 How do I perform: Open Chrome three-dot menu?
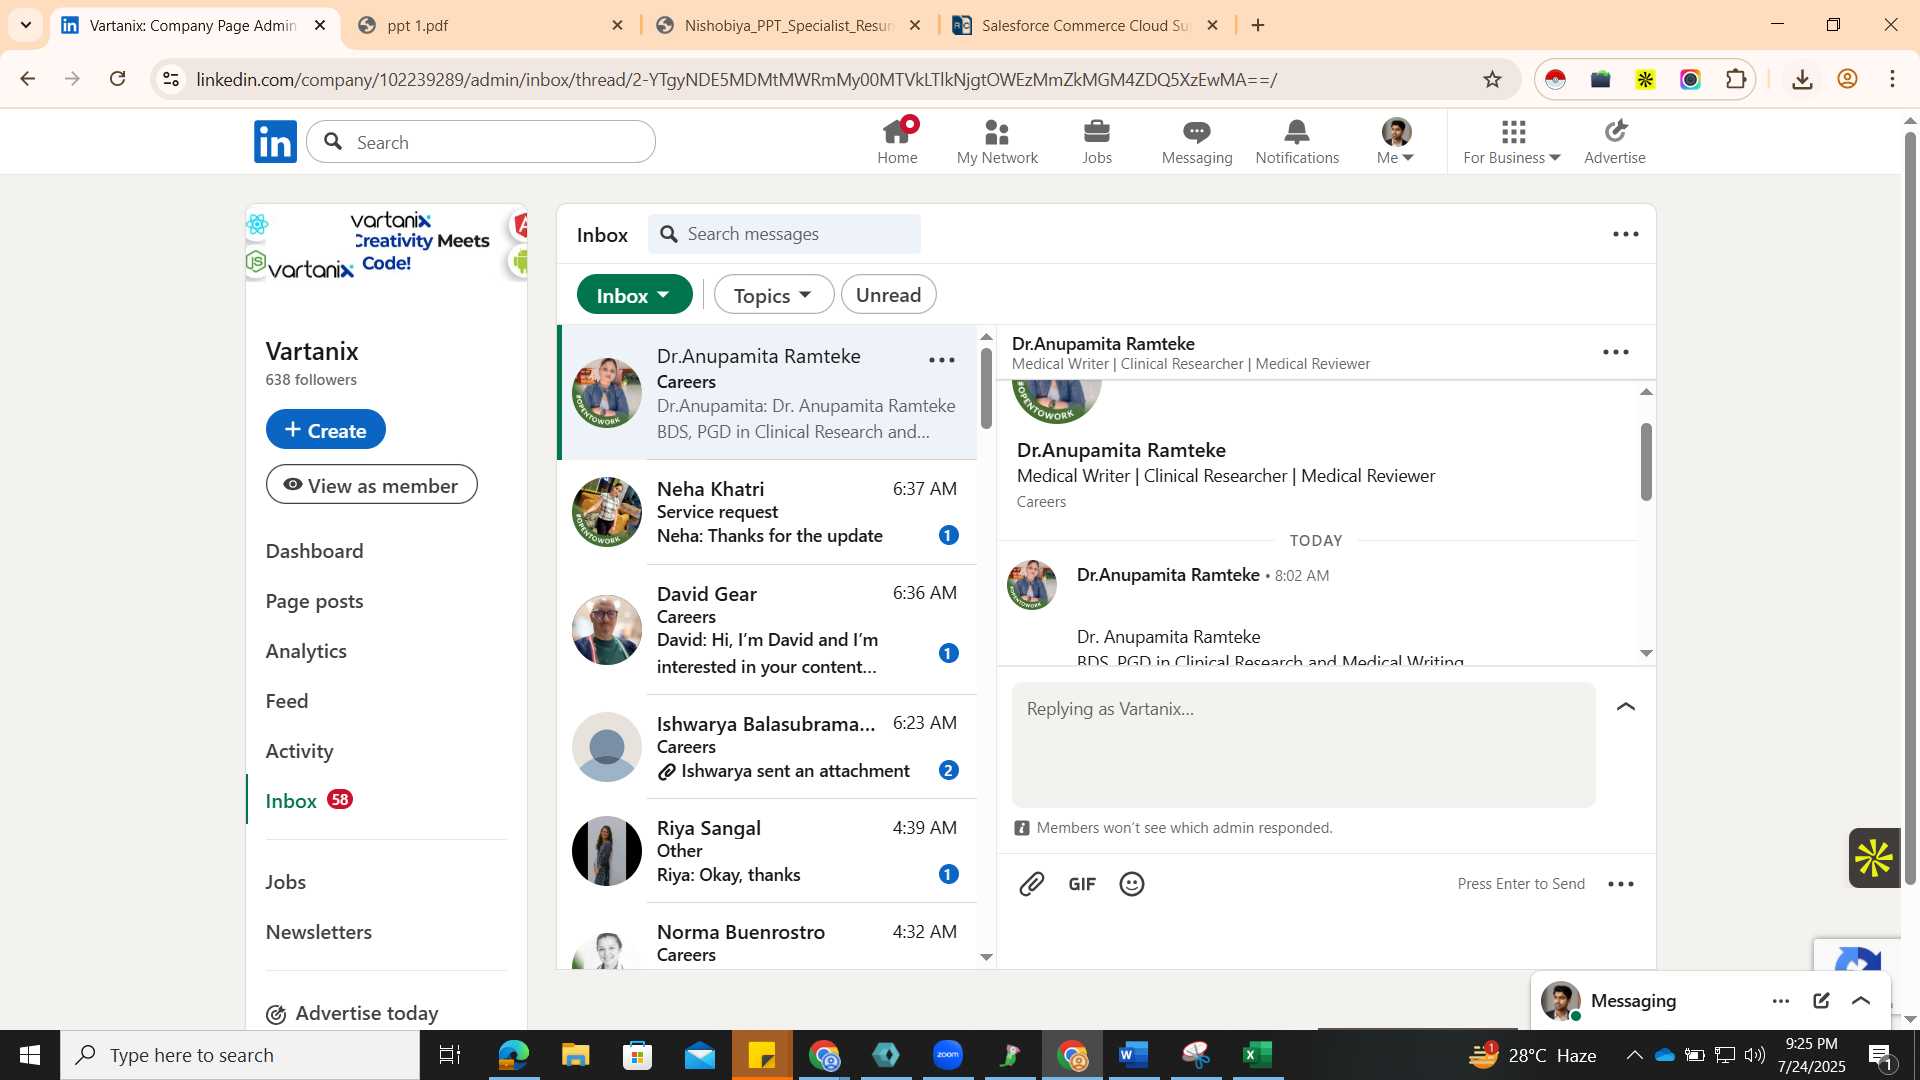coord(1893,80)
